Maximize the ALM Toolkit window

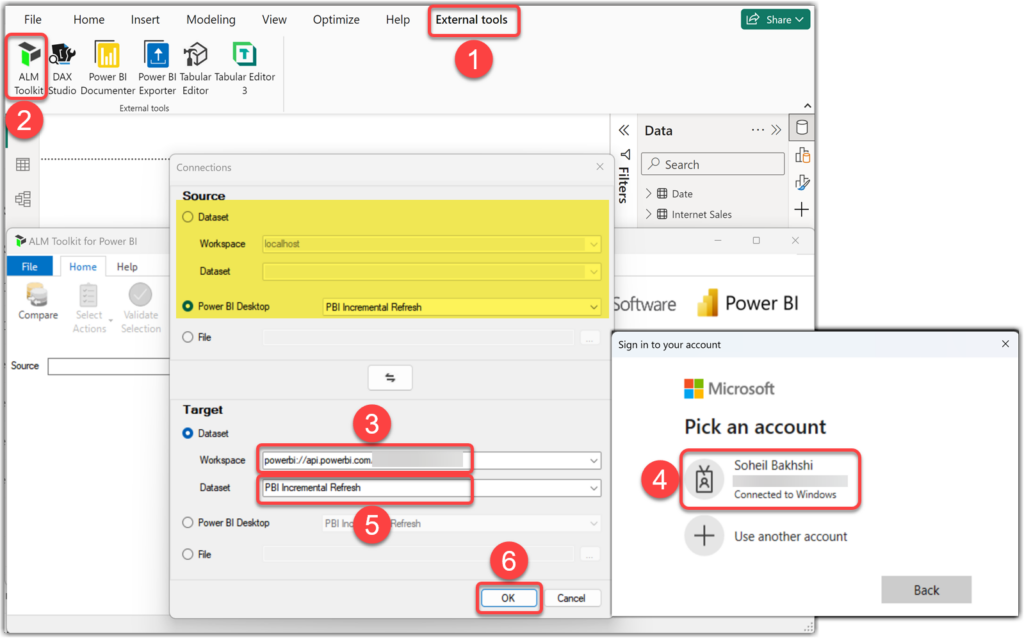coord(756,240)
